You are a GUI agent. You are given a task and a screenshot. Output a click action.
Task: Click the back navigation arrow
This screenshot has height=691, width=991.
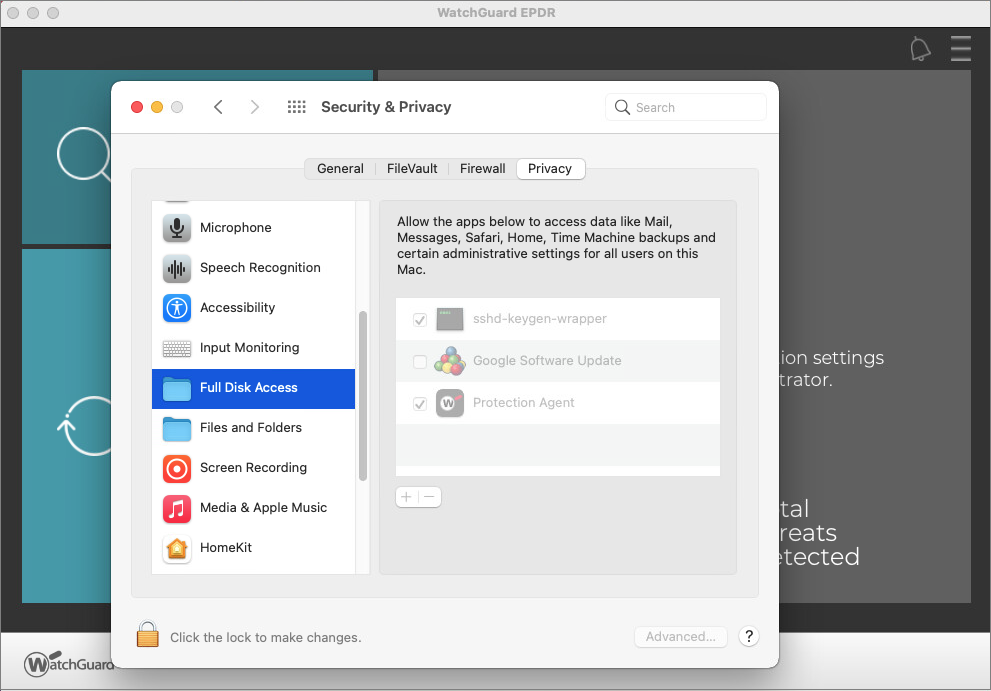click(218, 106)
